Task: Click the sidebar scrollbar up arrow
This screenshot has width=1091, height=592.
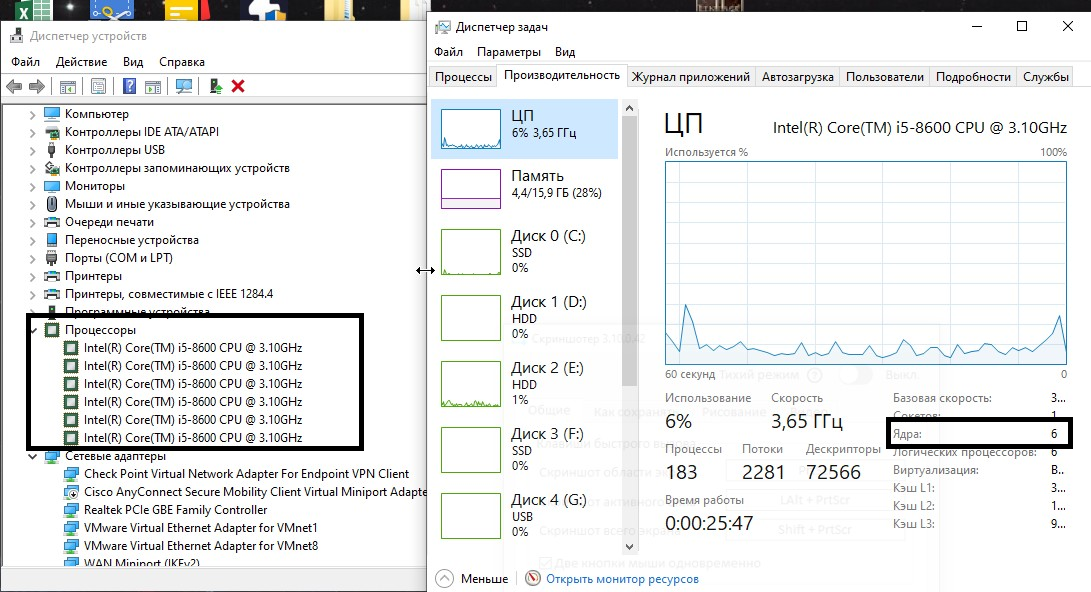Action: pyautogui.click(x=629, y=109)
